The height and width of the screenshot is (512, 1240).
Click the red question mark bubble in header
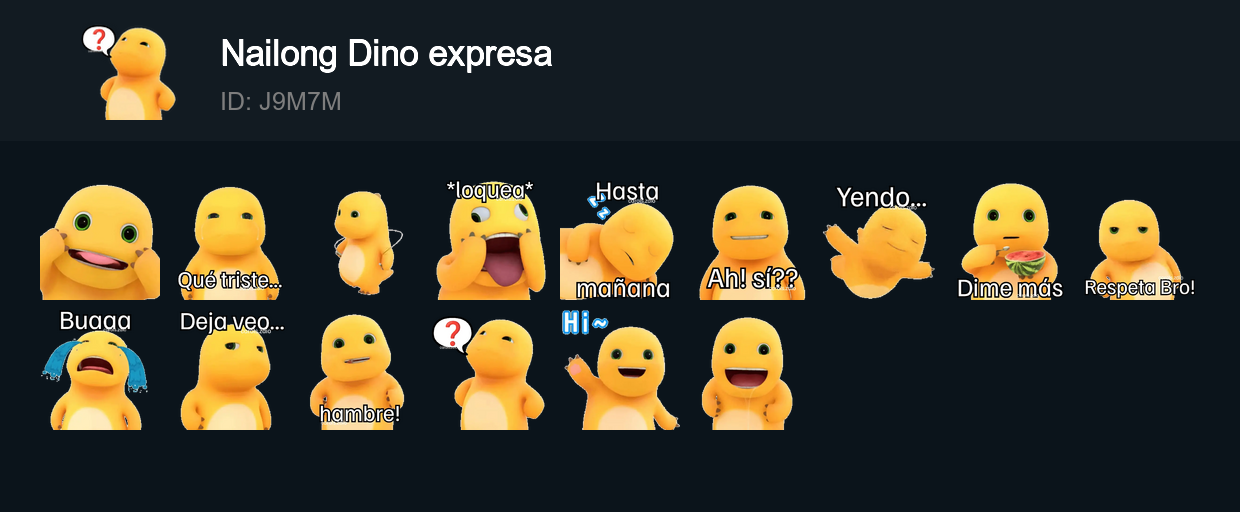(97, 40)
